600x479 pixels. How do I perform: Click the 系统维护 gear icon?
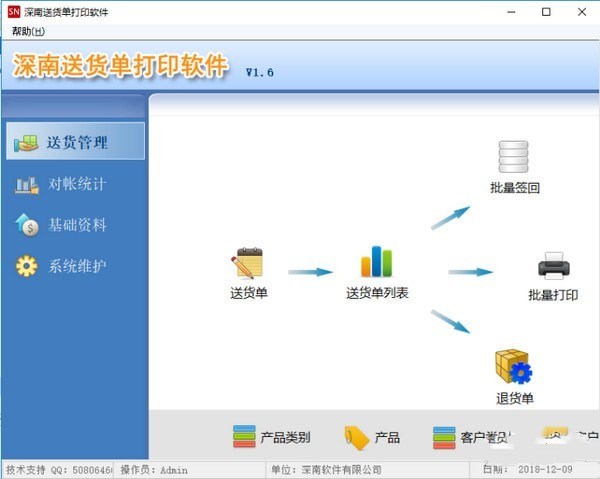26,266
